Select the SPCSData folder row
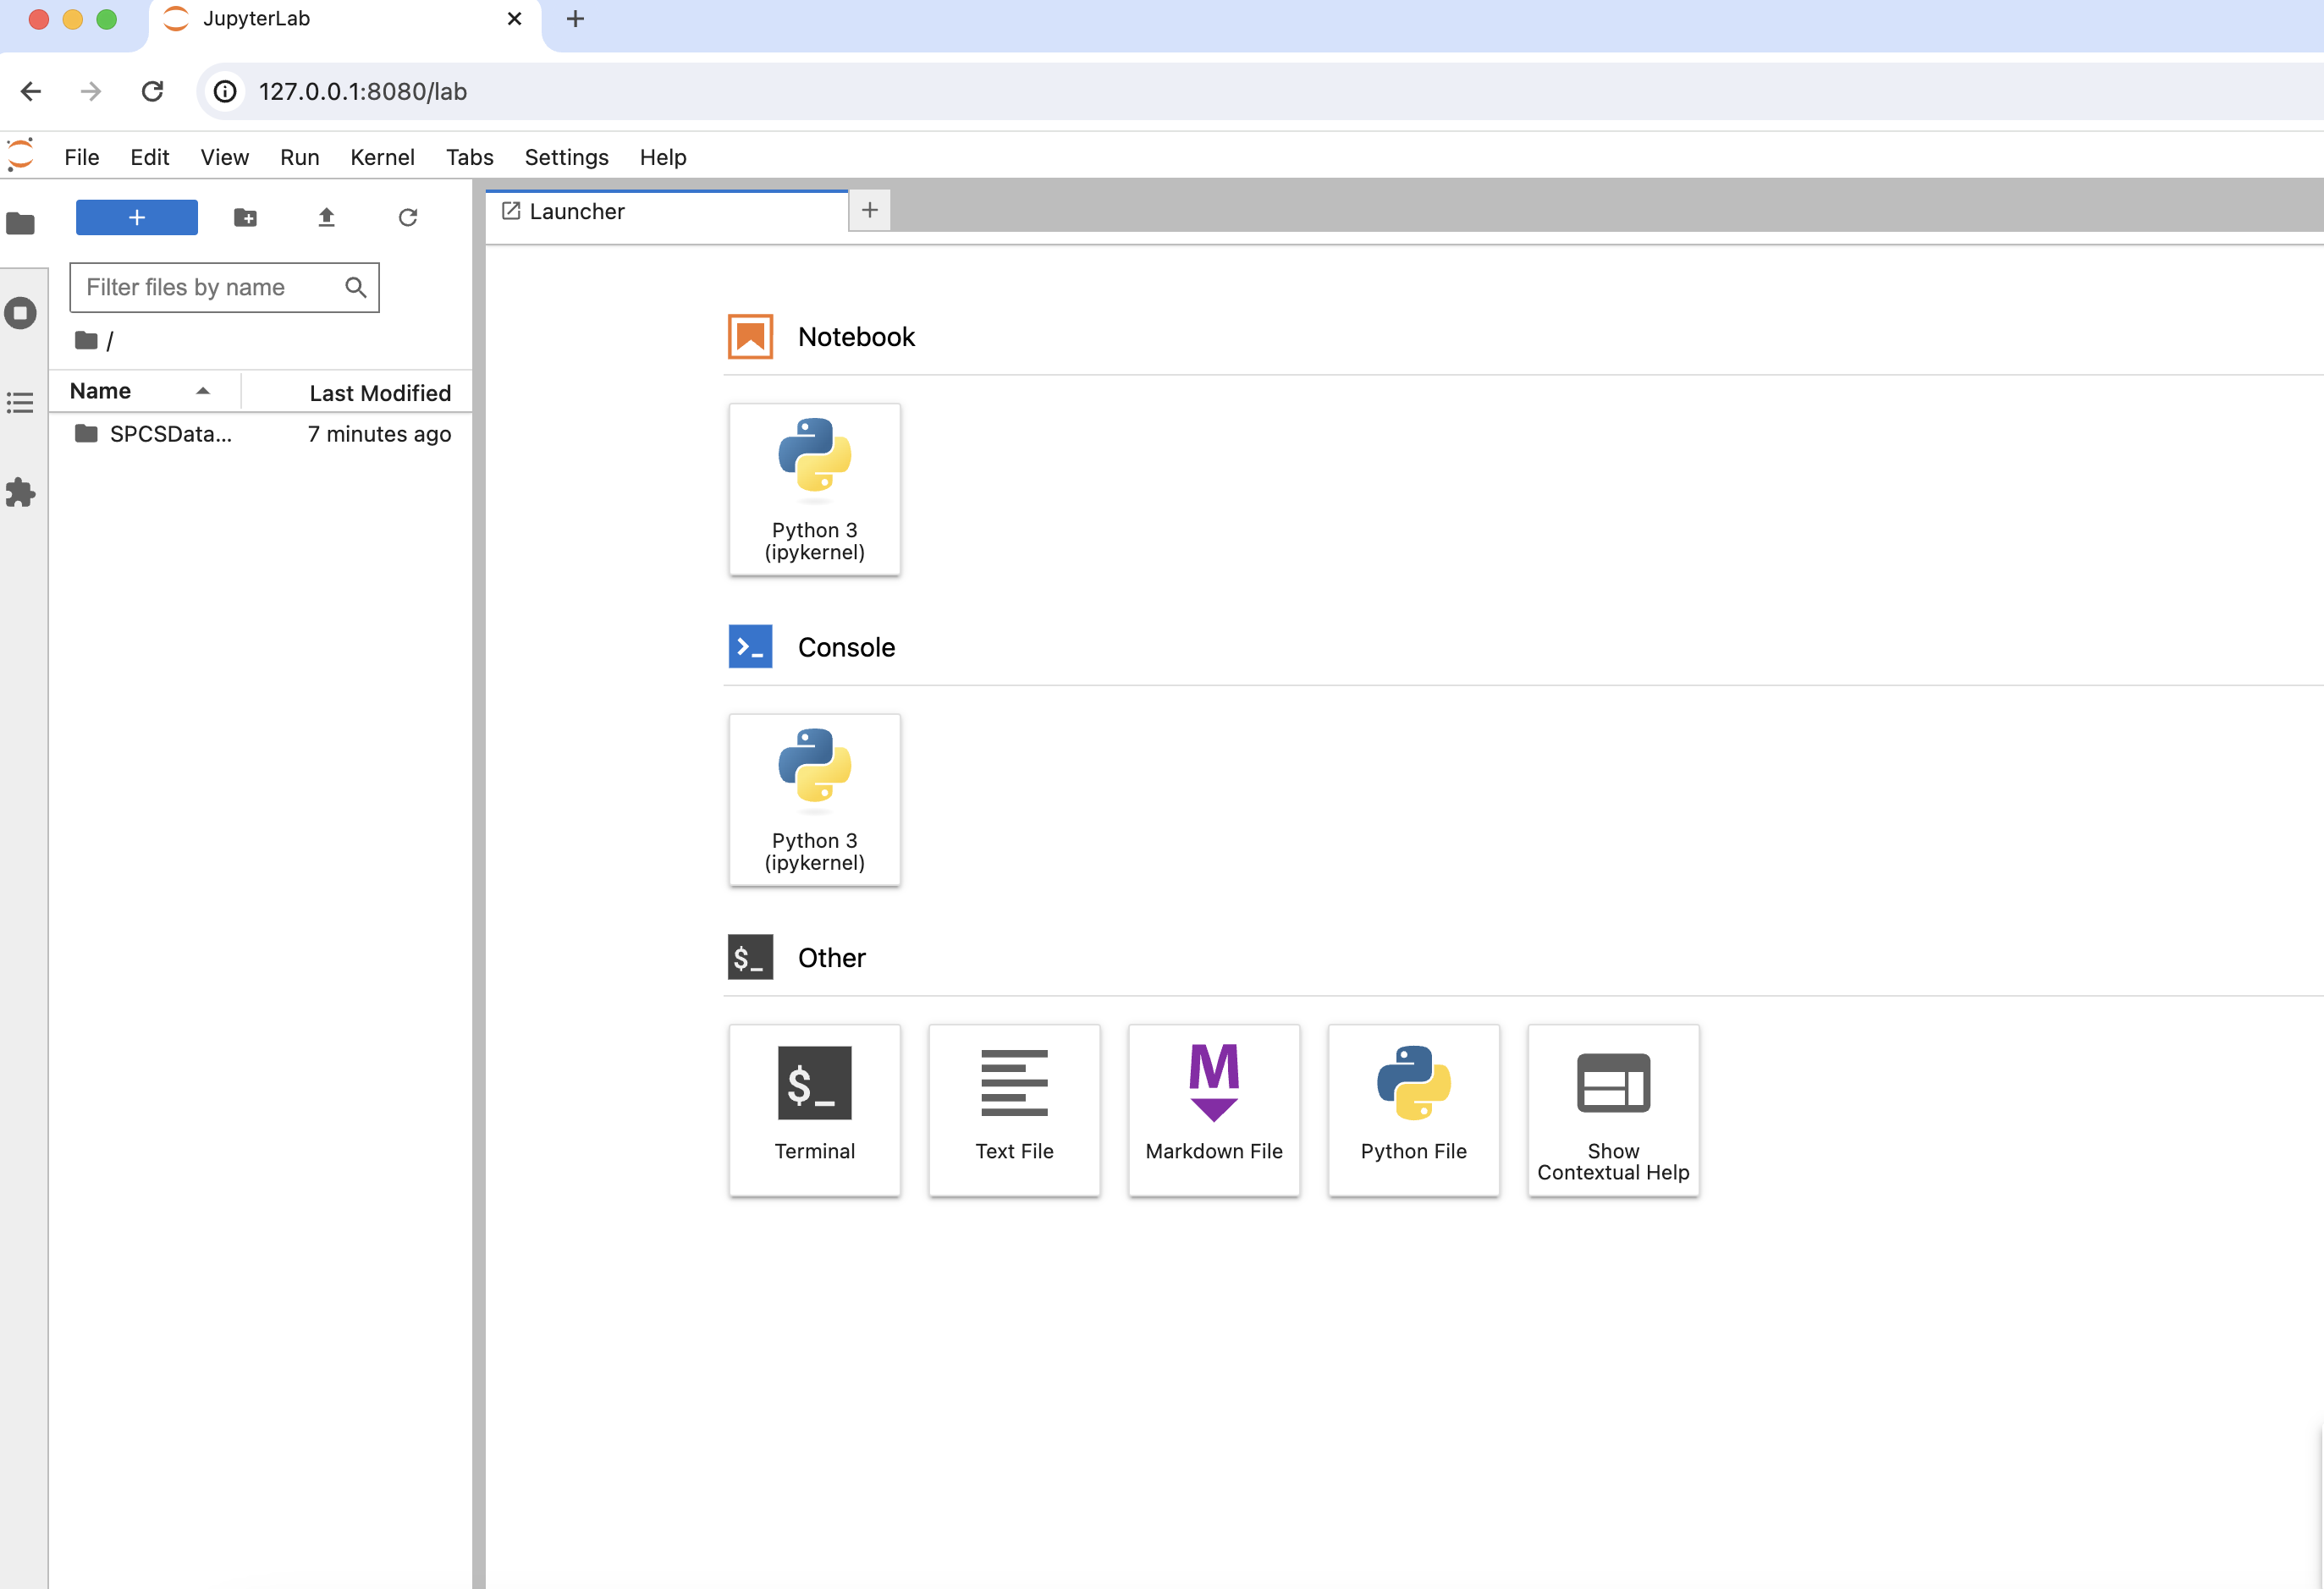The height and width of the screenshot is (1589, 2324). [x=261, y=434]
